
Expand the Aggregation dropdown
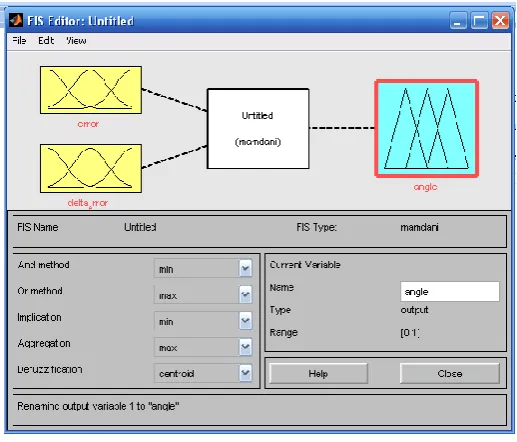pos(245,347)
